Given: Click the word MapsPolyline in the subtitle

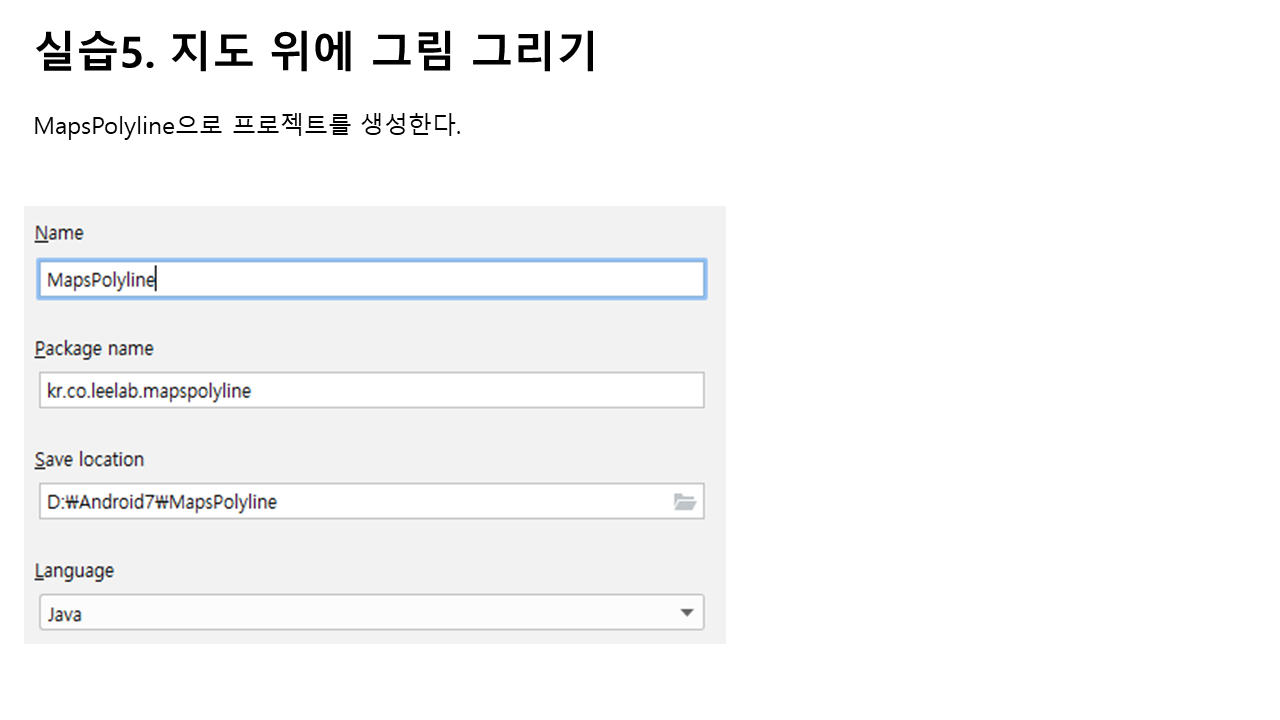Looking at the screenshot, I should [104, 126].
